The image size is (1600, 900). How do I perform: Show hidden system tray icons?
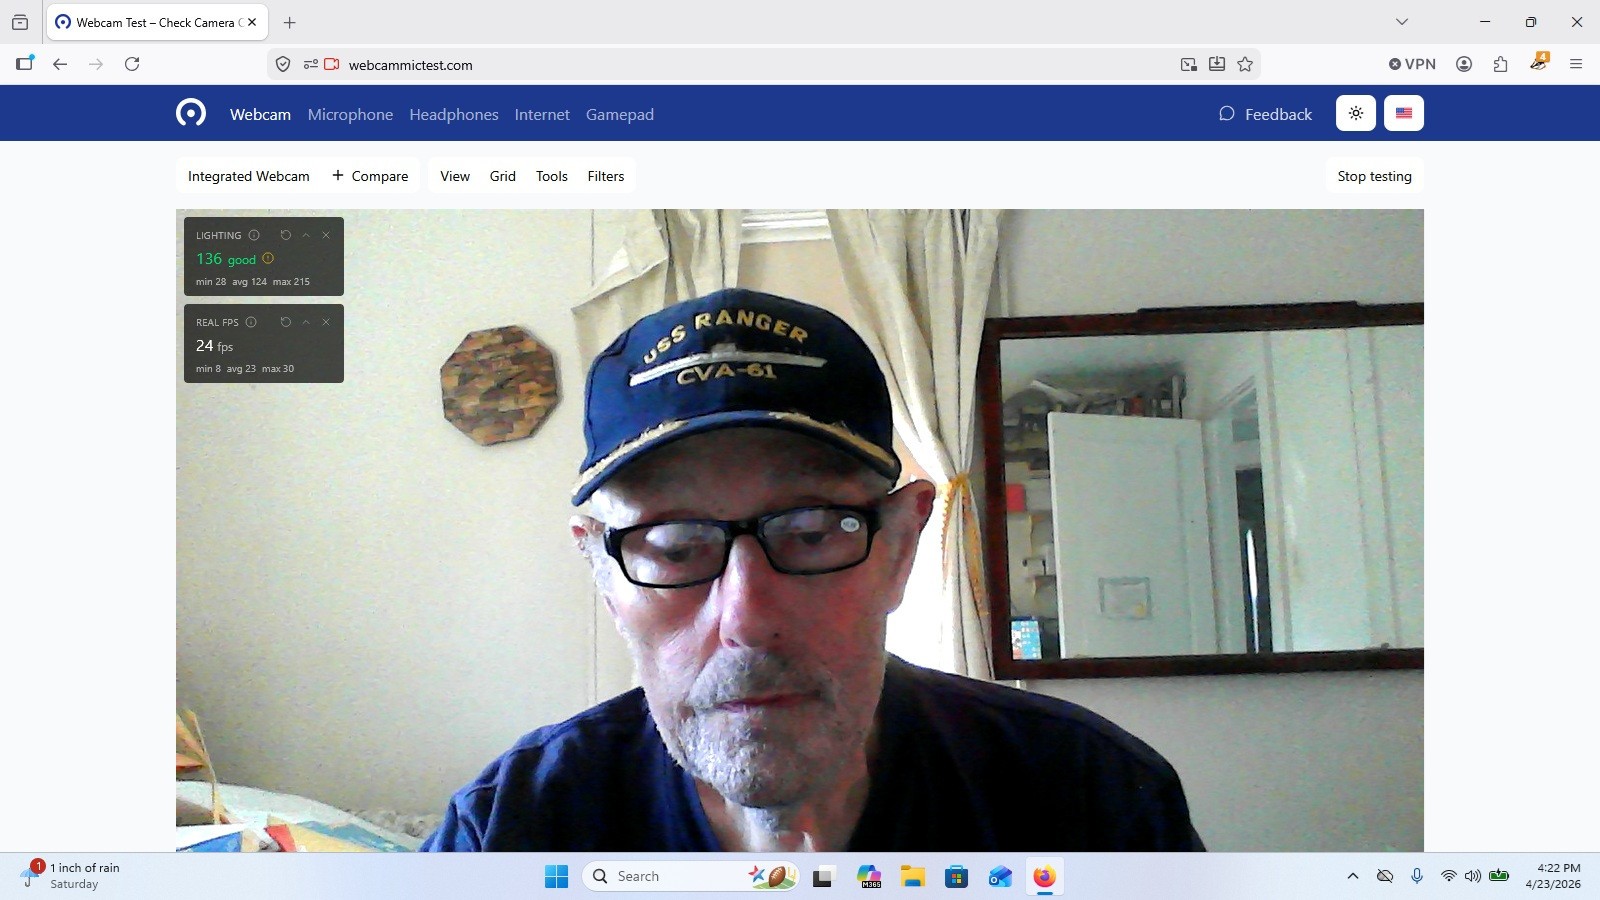(1353, 876)
